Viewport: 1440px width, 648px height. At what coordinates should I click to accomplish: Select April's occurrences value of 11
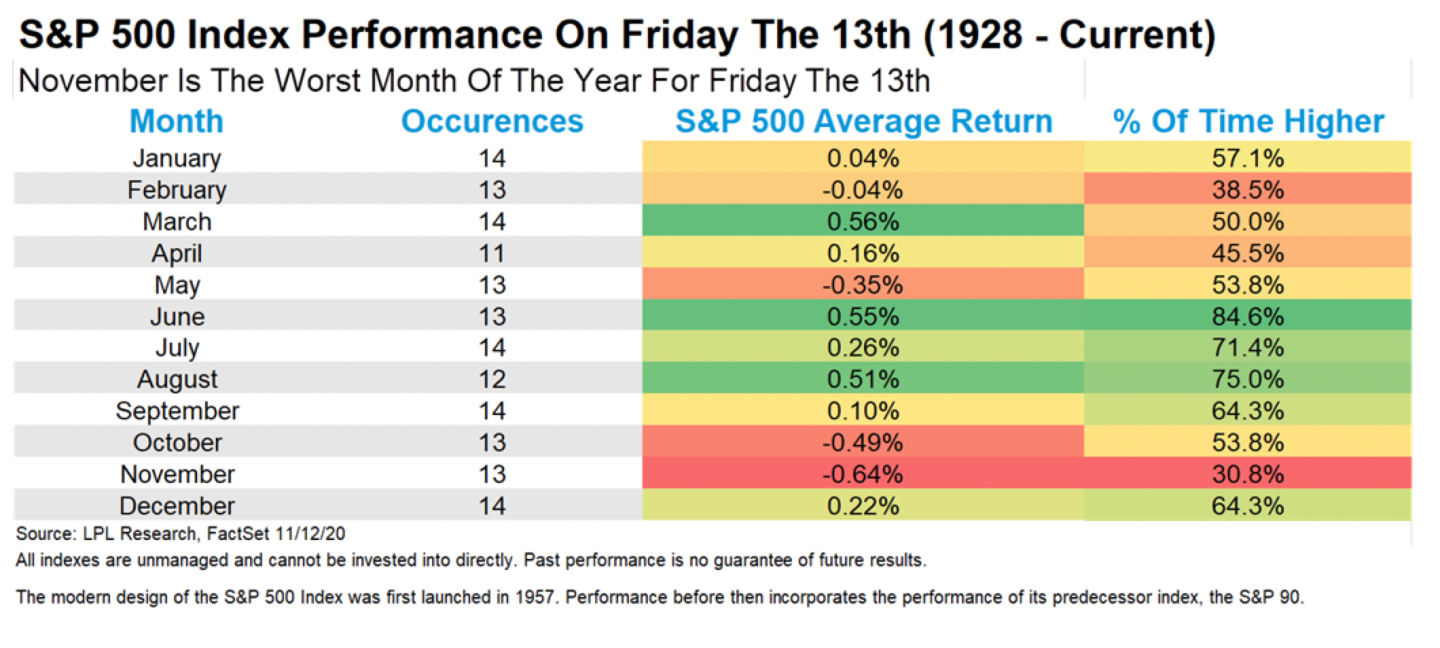492,253
